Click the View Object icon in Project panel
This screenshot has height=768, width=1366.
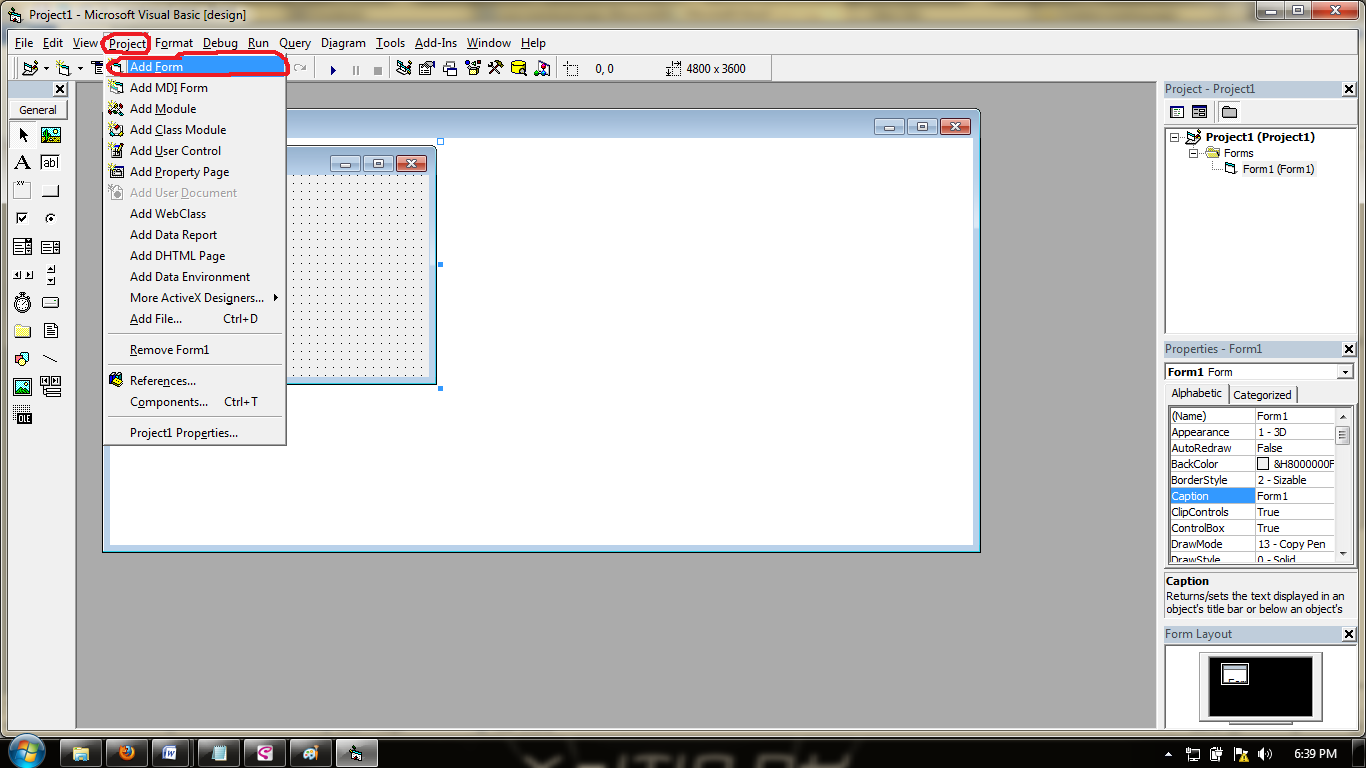click(1199, 112)
